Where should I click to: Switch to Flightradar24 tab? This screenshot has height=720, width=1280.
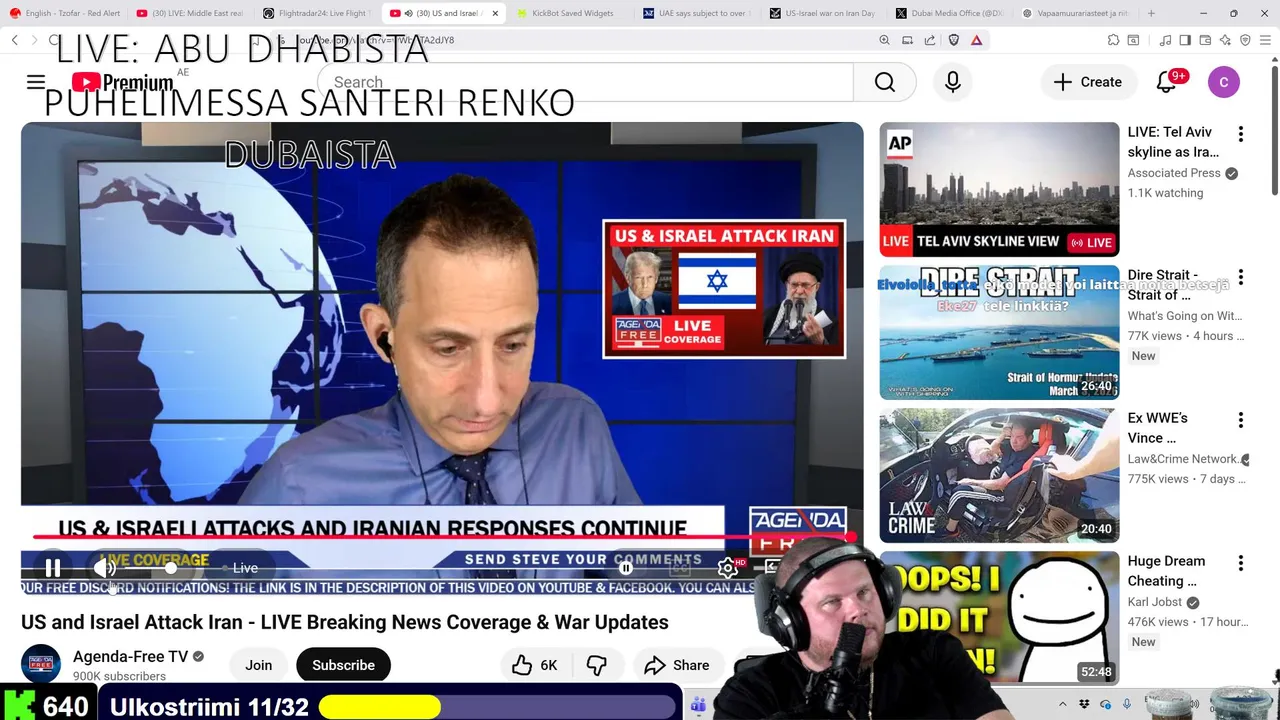point(317,13)
